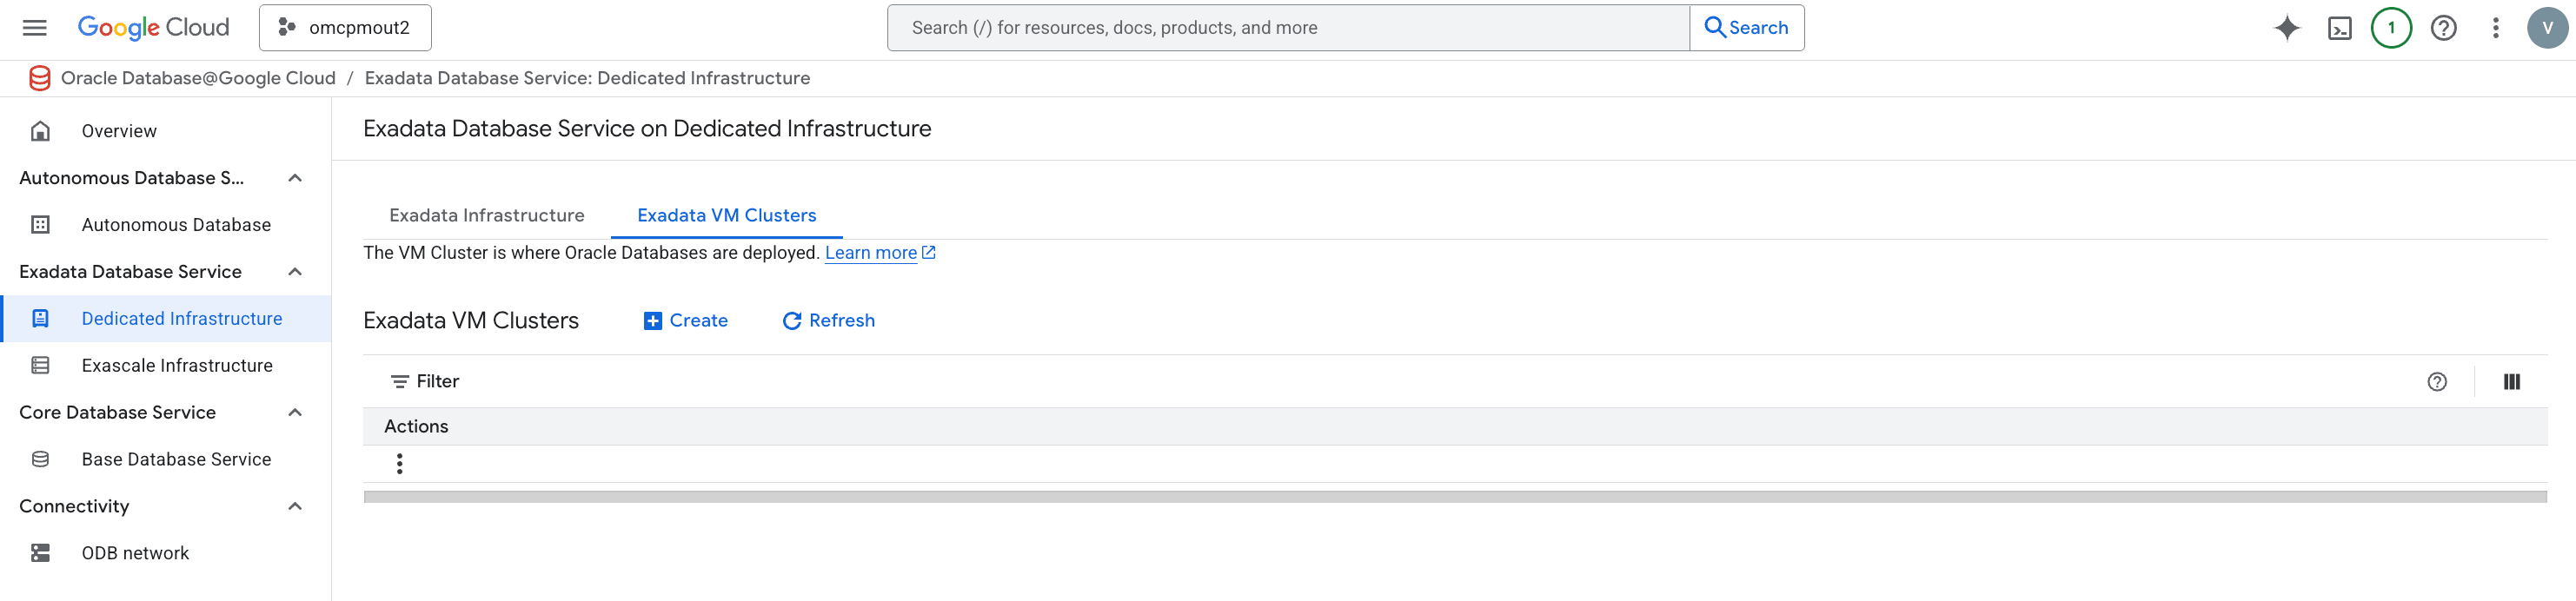
Task: Select the Overview home icon in the sidebar
Action: tap(39, 130)
